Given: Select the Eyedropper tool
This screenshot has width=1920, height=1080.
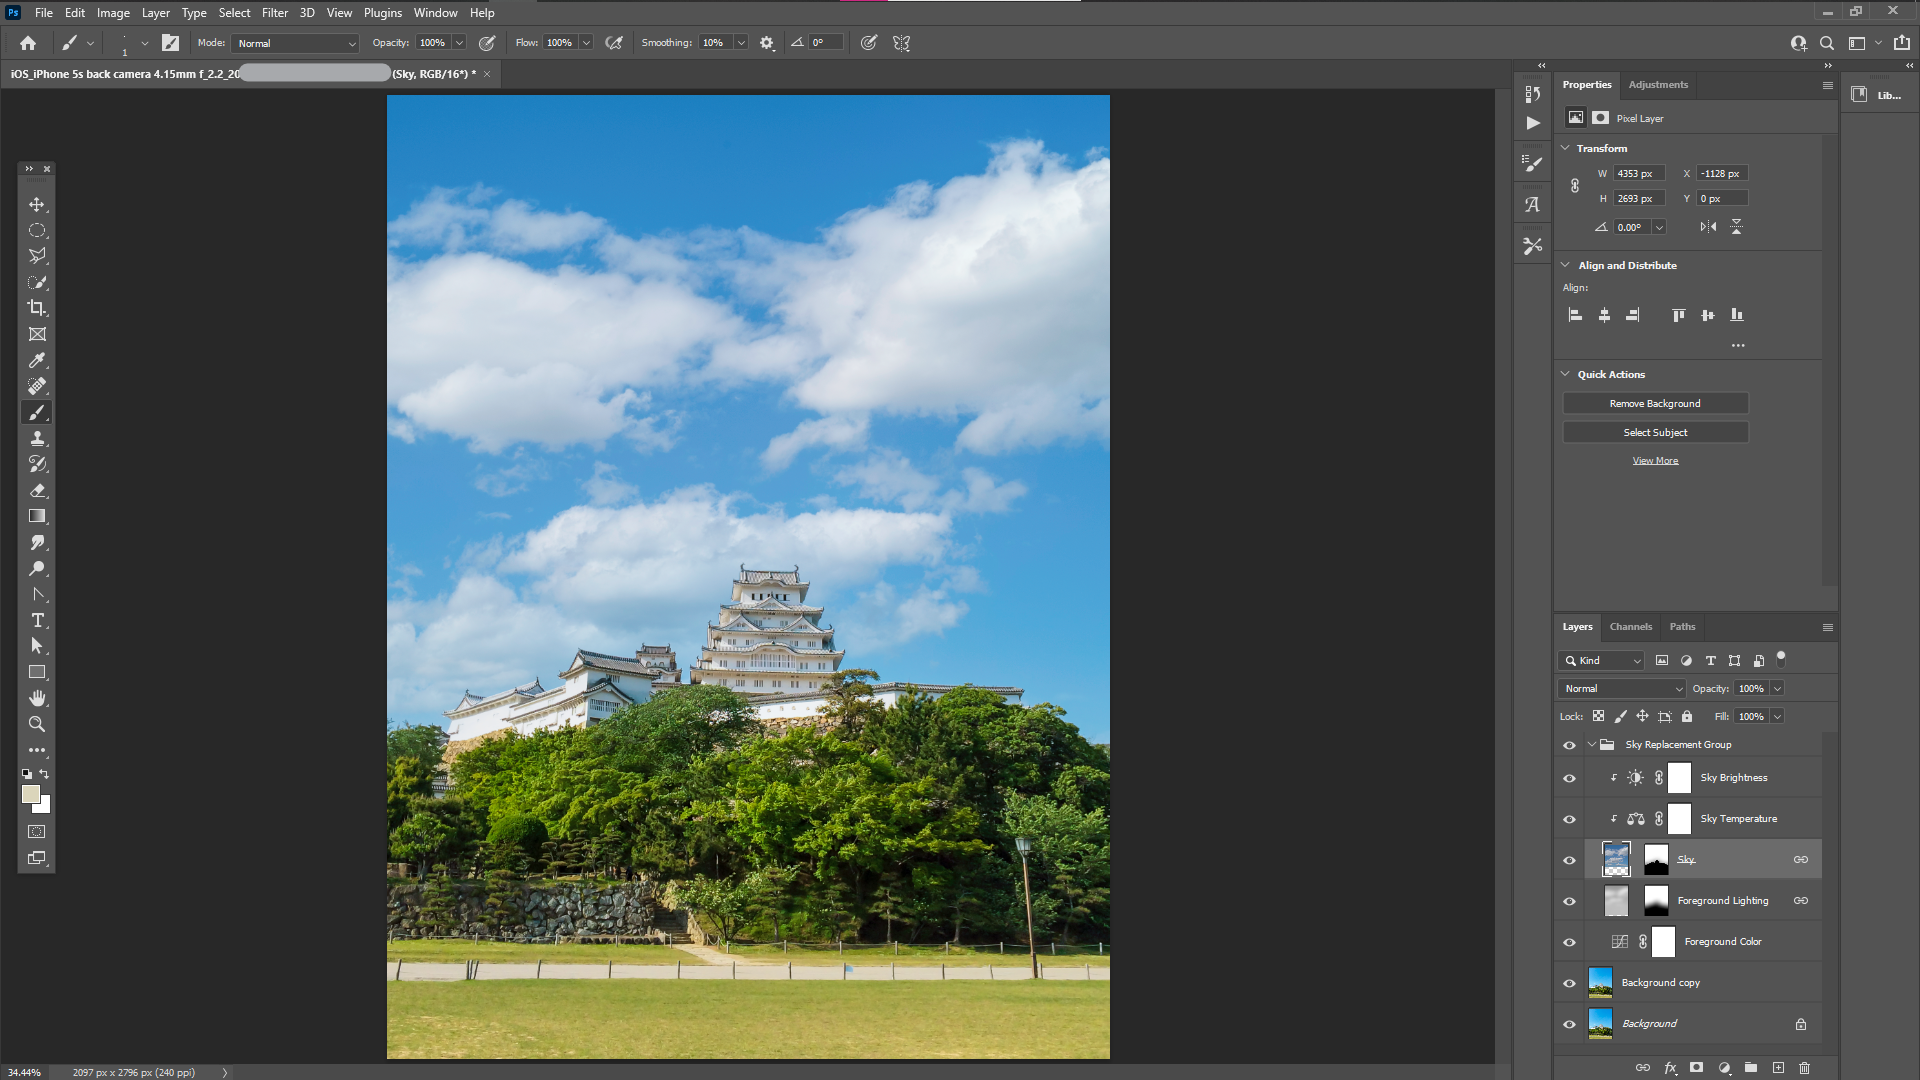Looking at the screenshot, I should [x=37, y=360].
